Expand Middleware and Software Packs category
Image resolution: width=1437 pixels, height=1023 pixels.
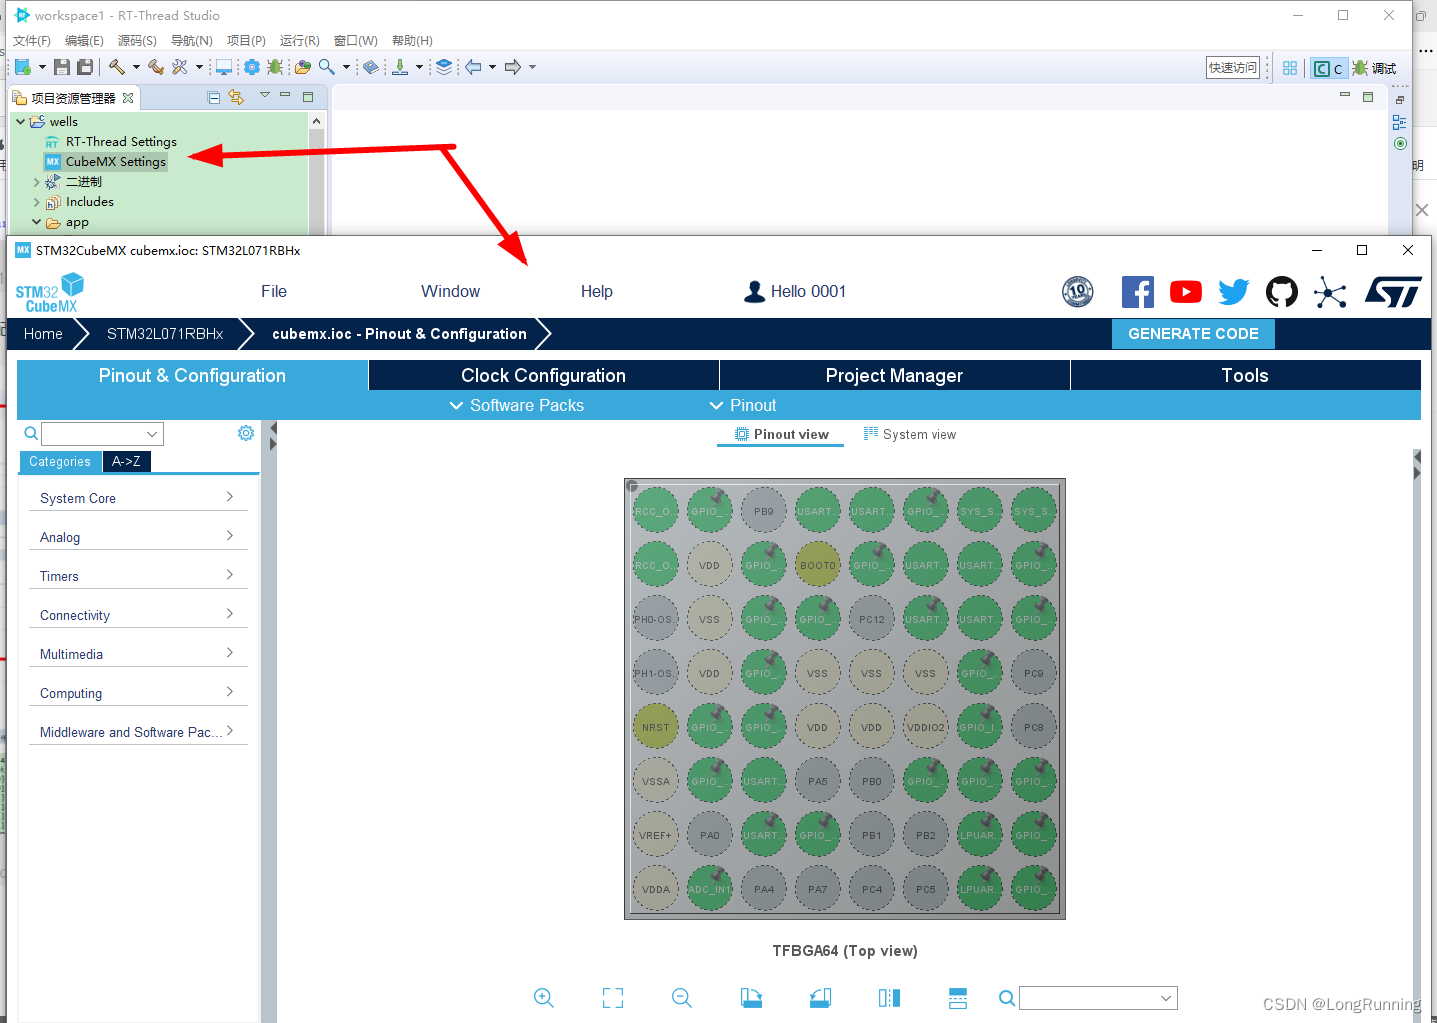138,732
